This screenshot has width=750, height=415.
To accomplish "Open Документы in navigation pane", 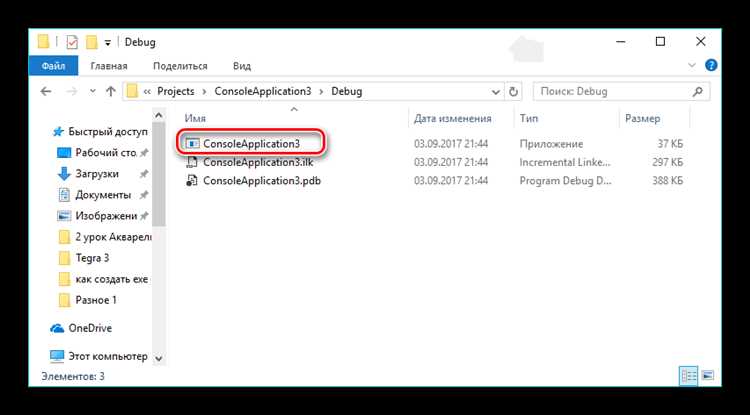I will pos(103,195).
